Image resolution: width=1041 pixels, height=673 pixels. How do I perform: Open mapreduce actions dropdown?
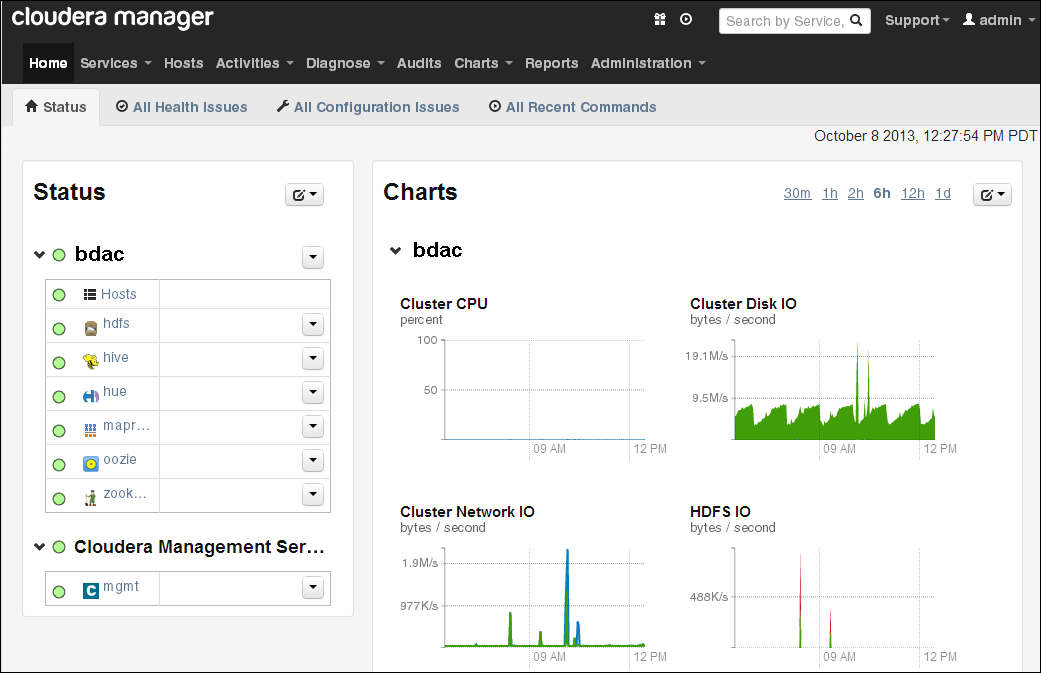(x=313, y=426)
